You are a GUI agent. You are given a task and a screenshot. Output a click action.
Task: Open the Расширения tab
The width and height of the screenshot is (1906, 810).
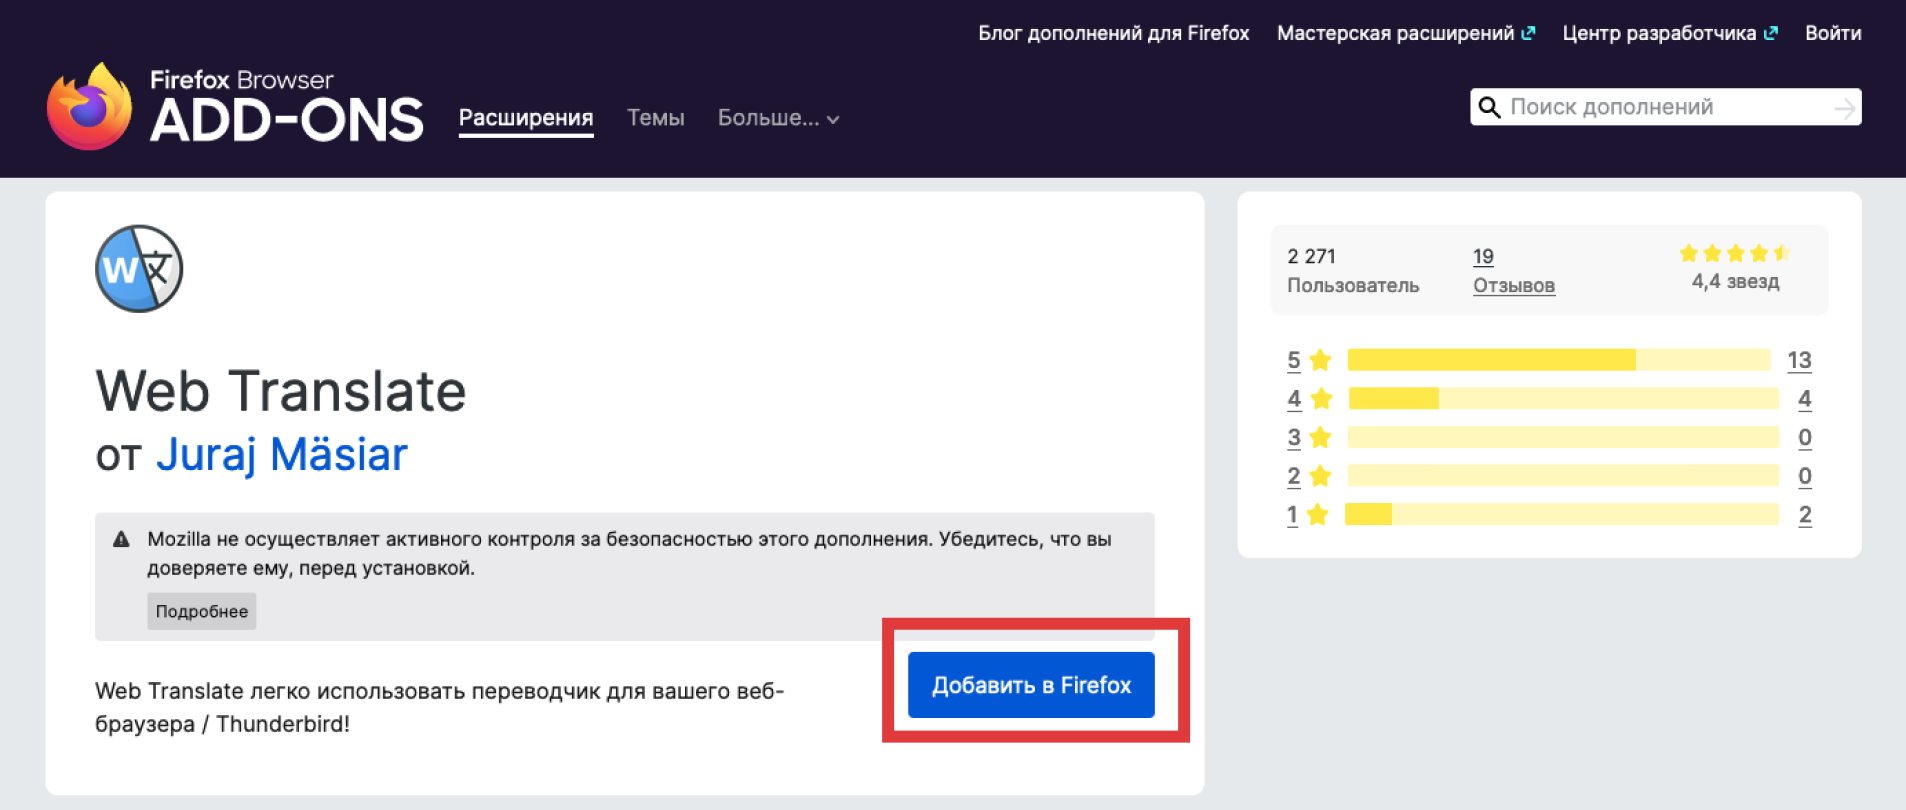pyautogui.click(x=526, y=118)
